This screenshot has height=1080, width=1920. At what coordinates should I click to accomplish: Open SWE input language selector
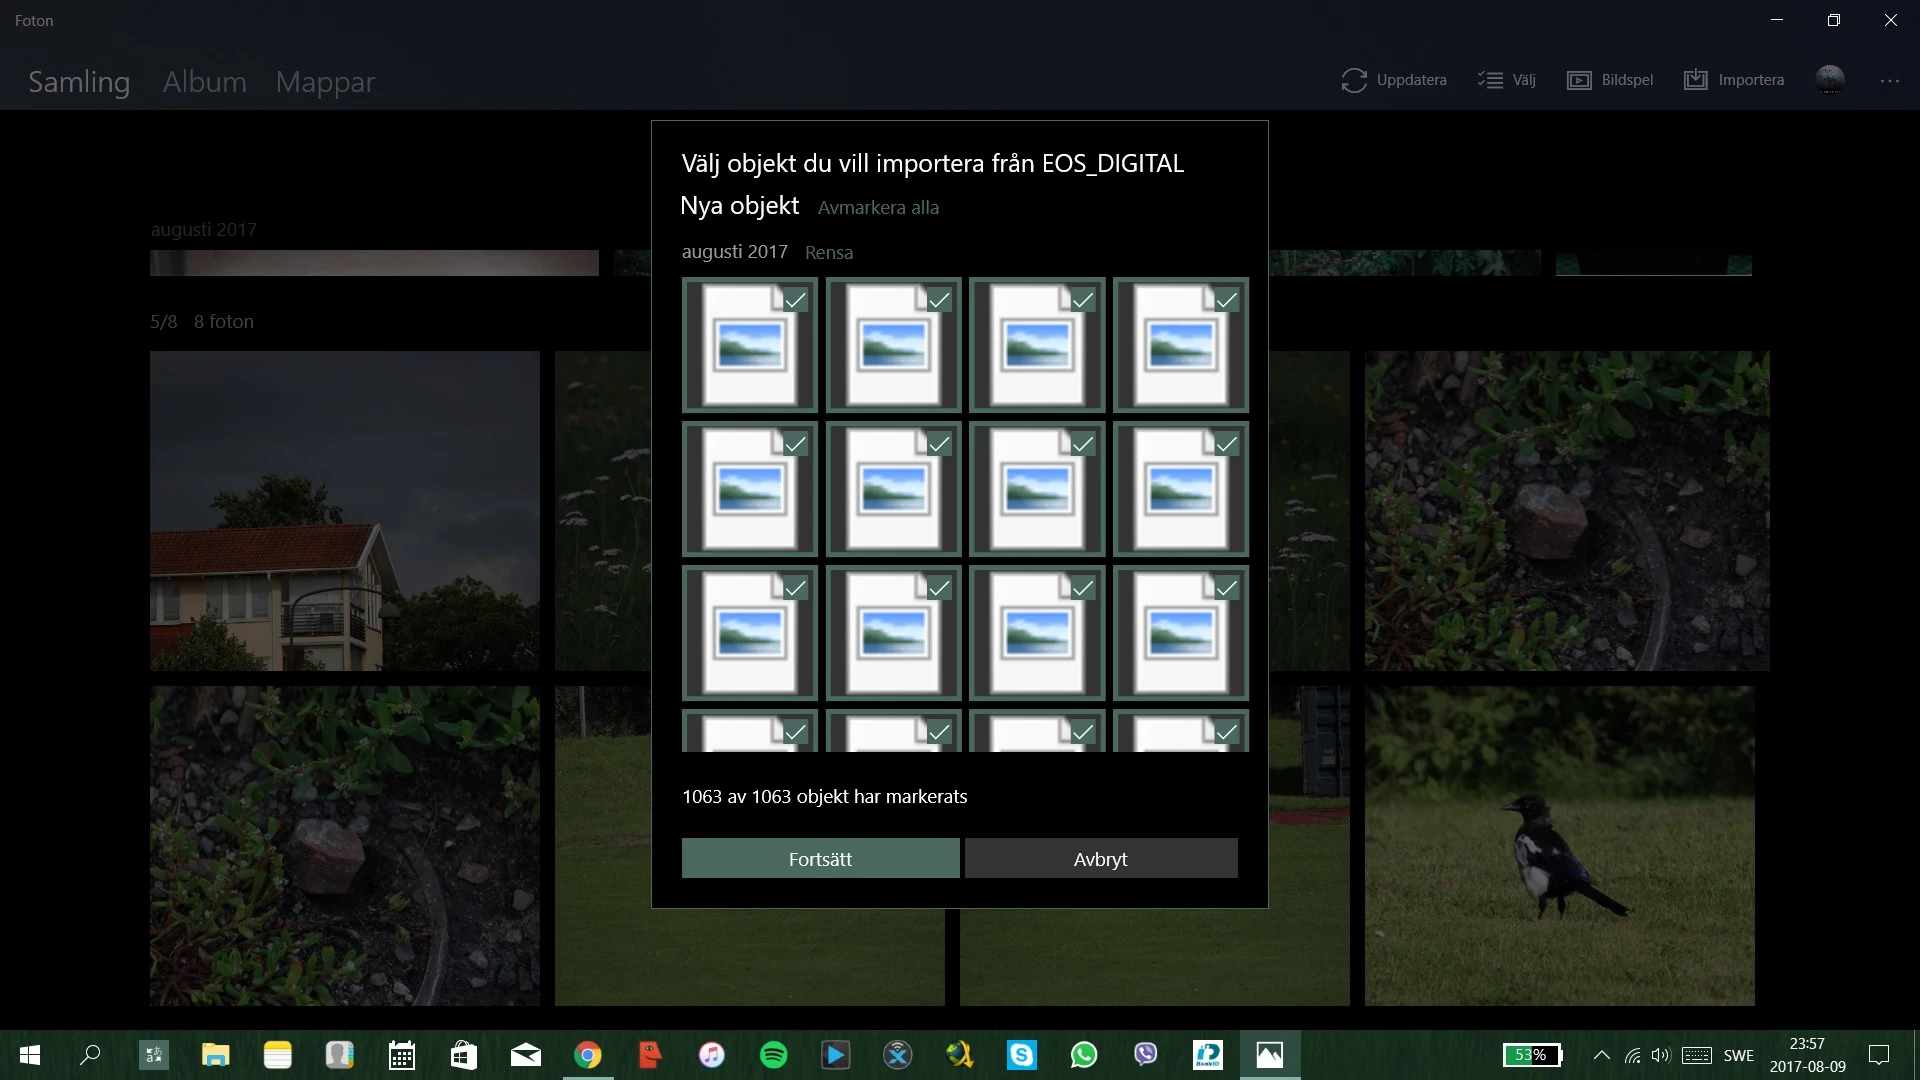[x=1738, y=1055]
